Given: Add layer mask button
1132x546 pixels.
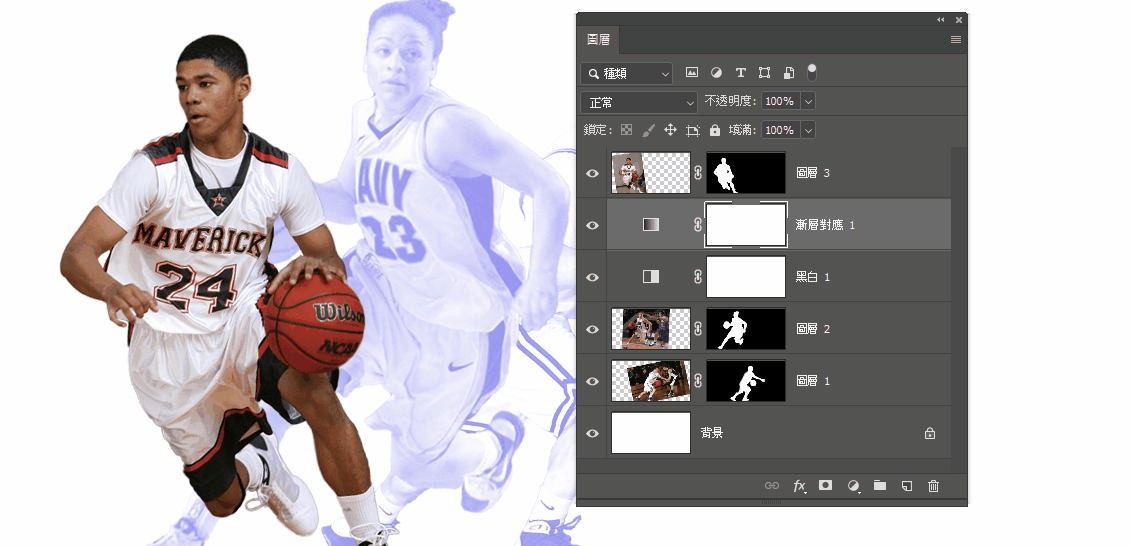Looking at the screenshot, I should [825, 485].
